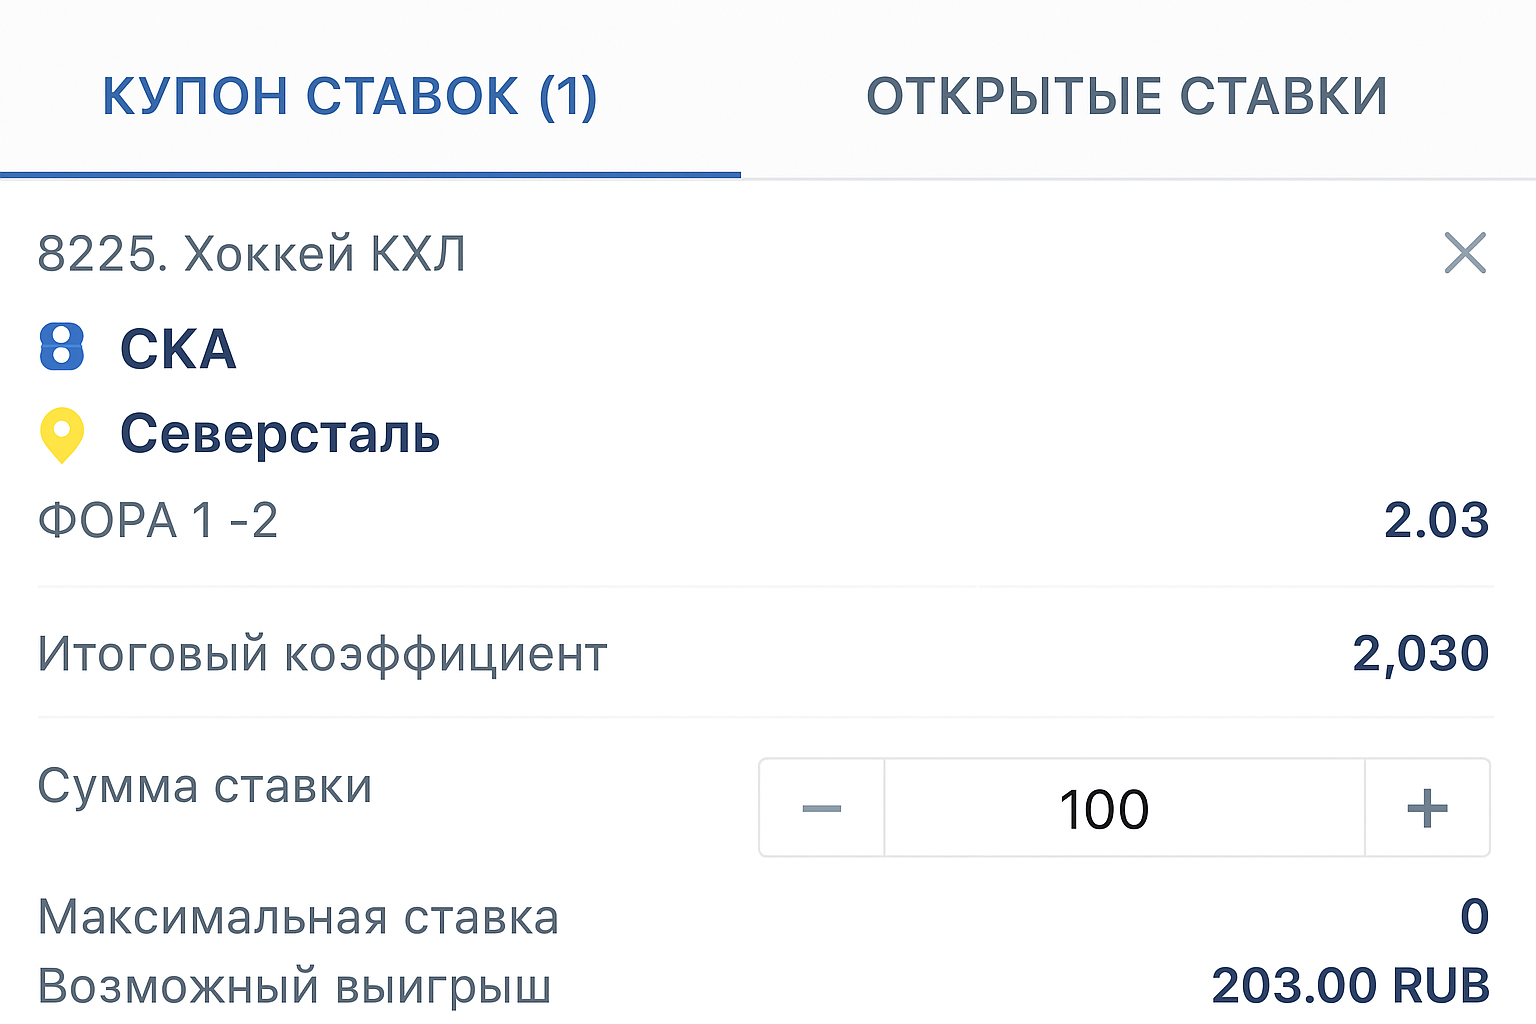Screen dimensions: 1536x1024
Task: Decrease the stake with the minus button
Action: coord(822,808)
